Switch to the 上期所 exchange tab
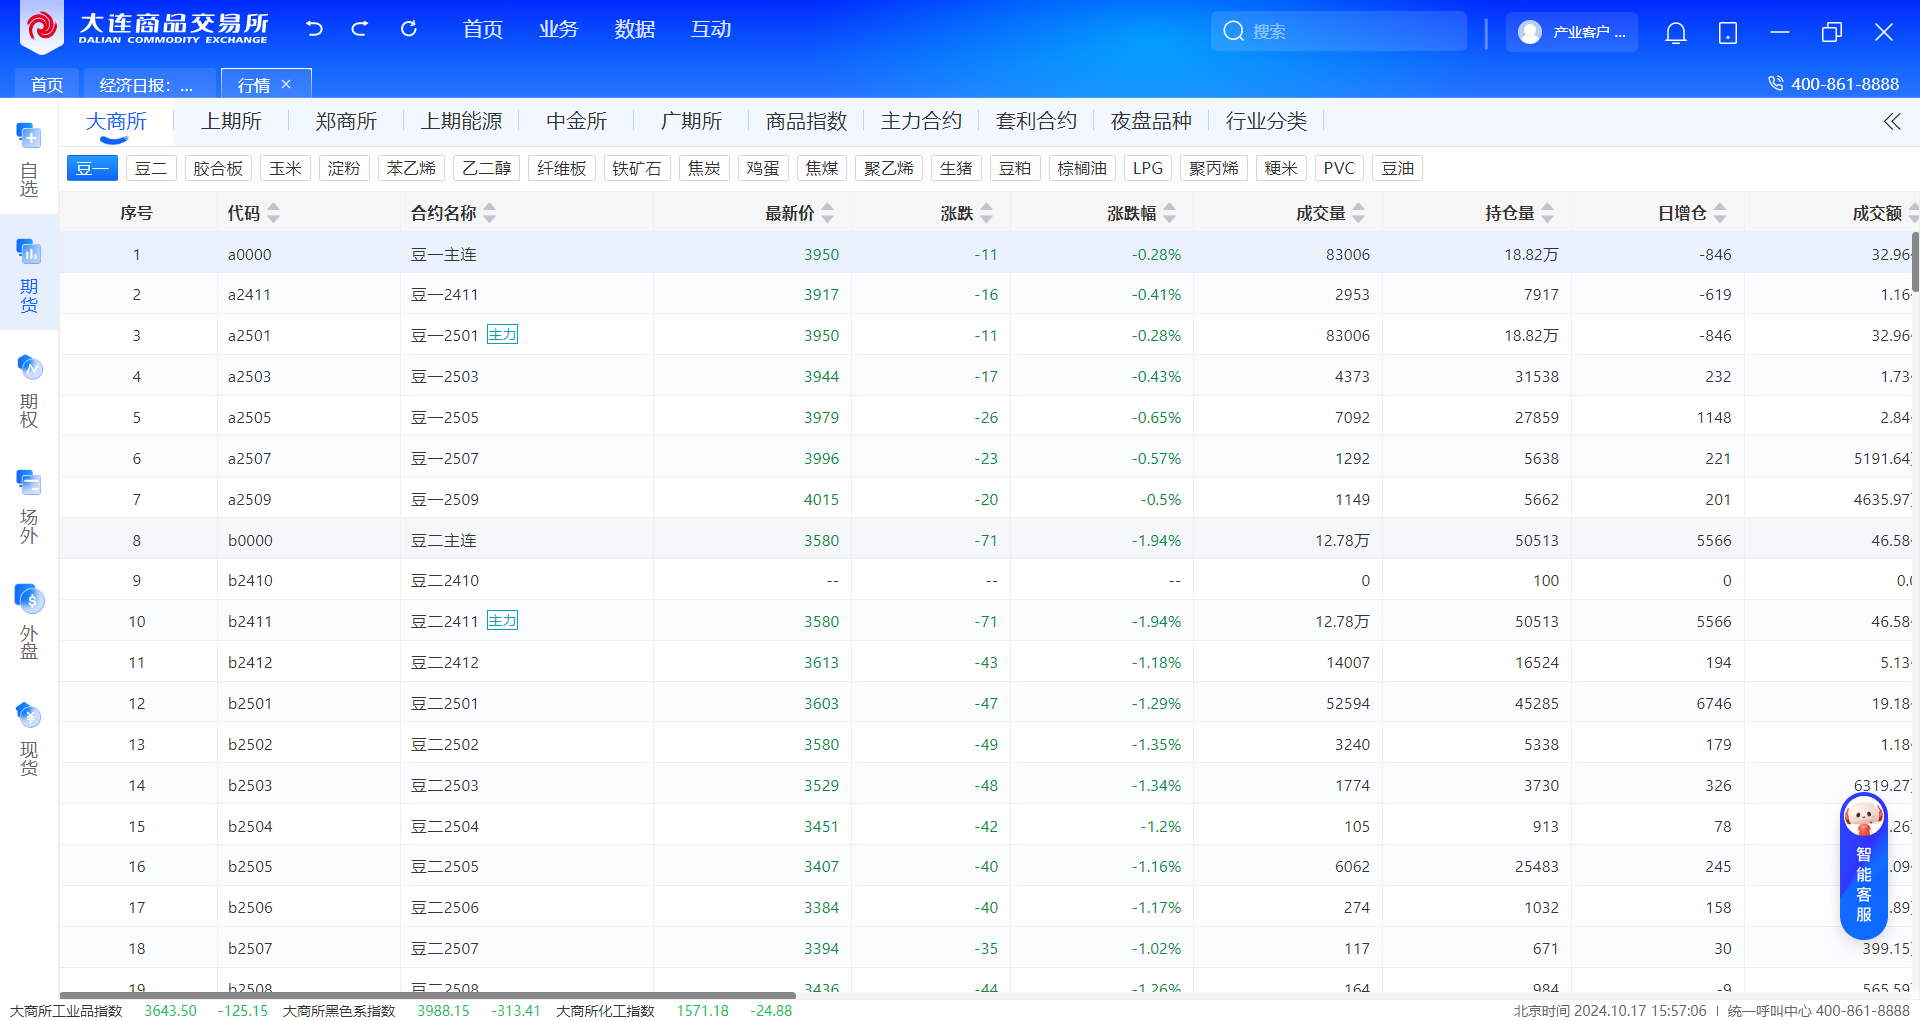The image size is (1920, 1020). click(x=231, y=122)
